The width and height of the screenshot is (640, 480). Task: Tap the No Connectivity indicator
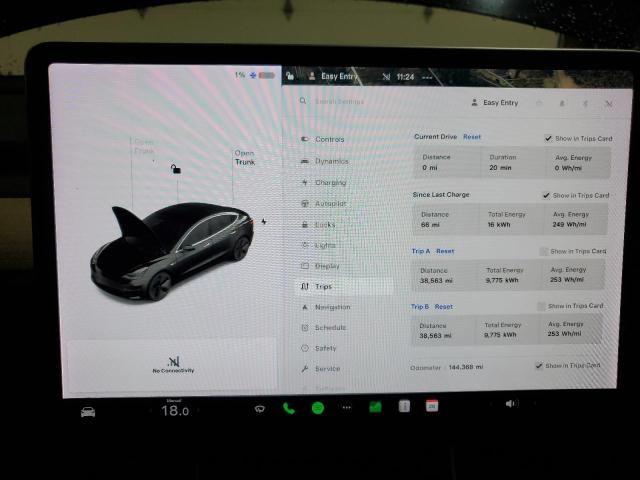click(x=173, y=364)
